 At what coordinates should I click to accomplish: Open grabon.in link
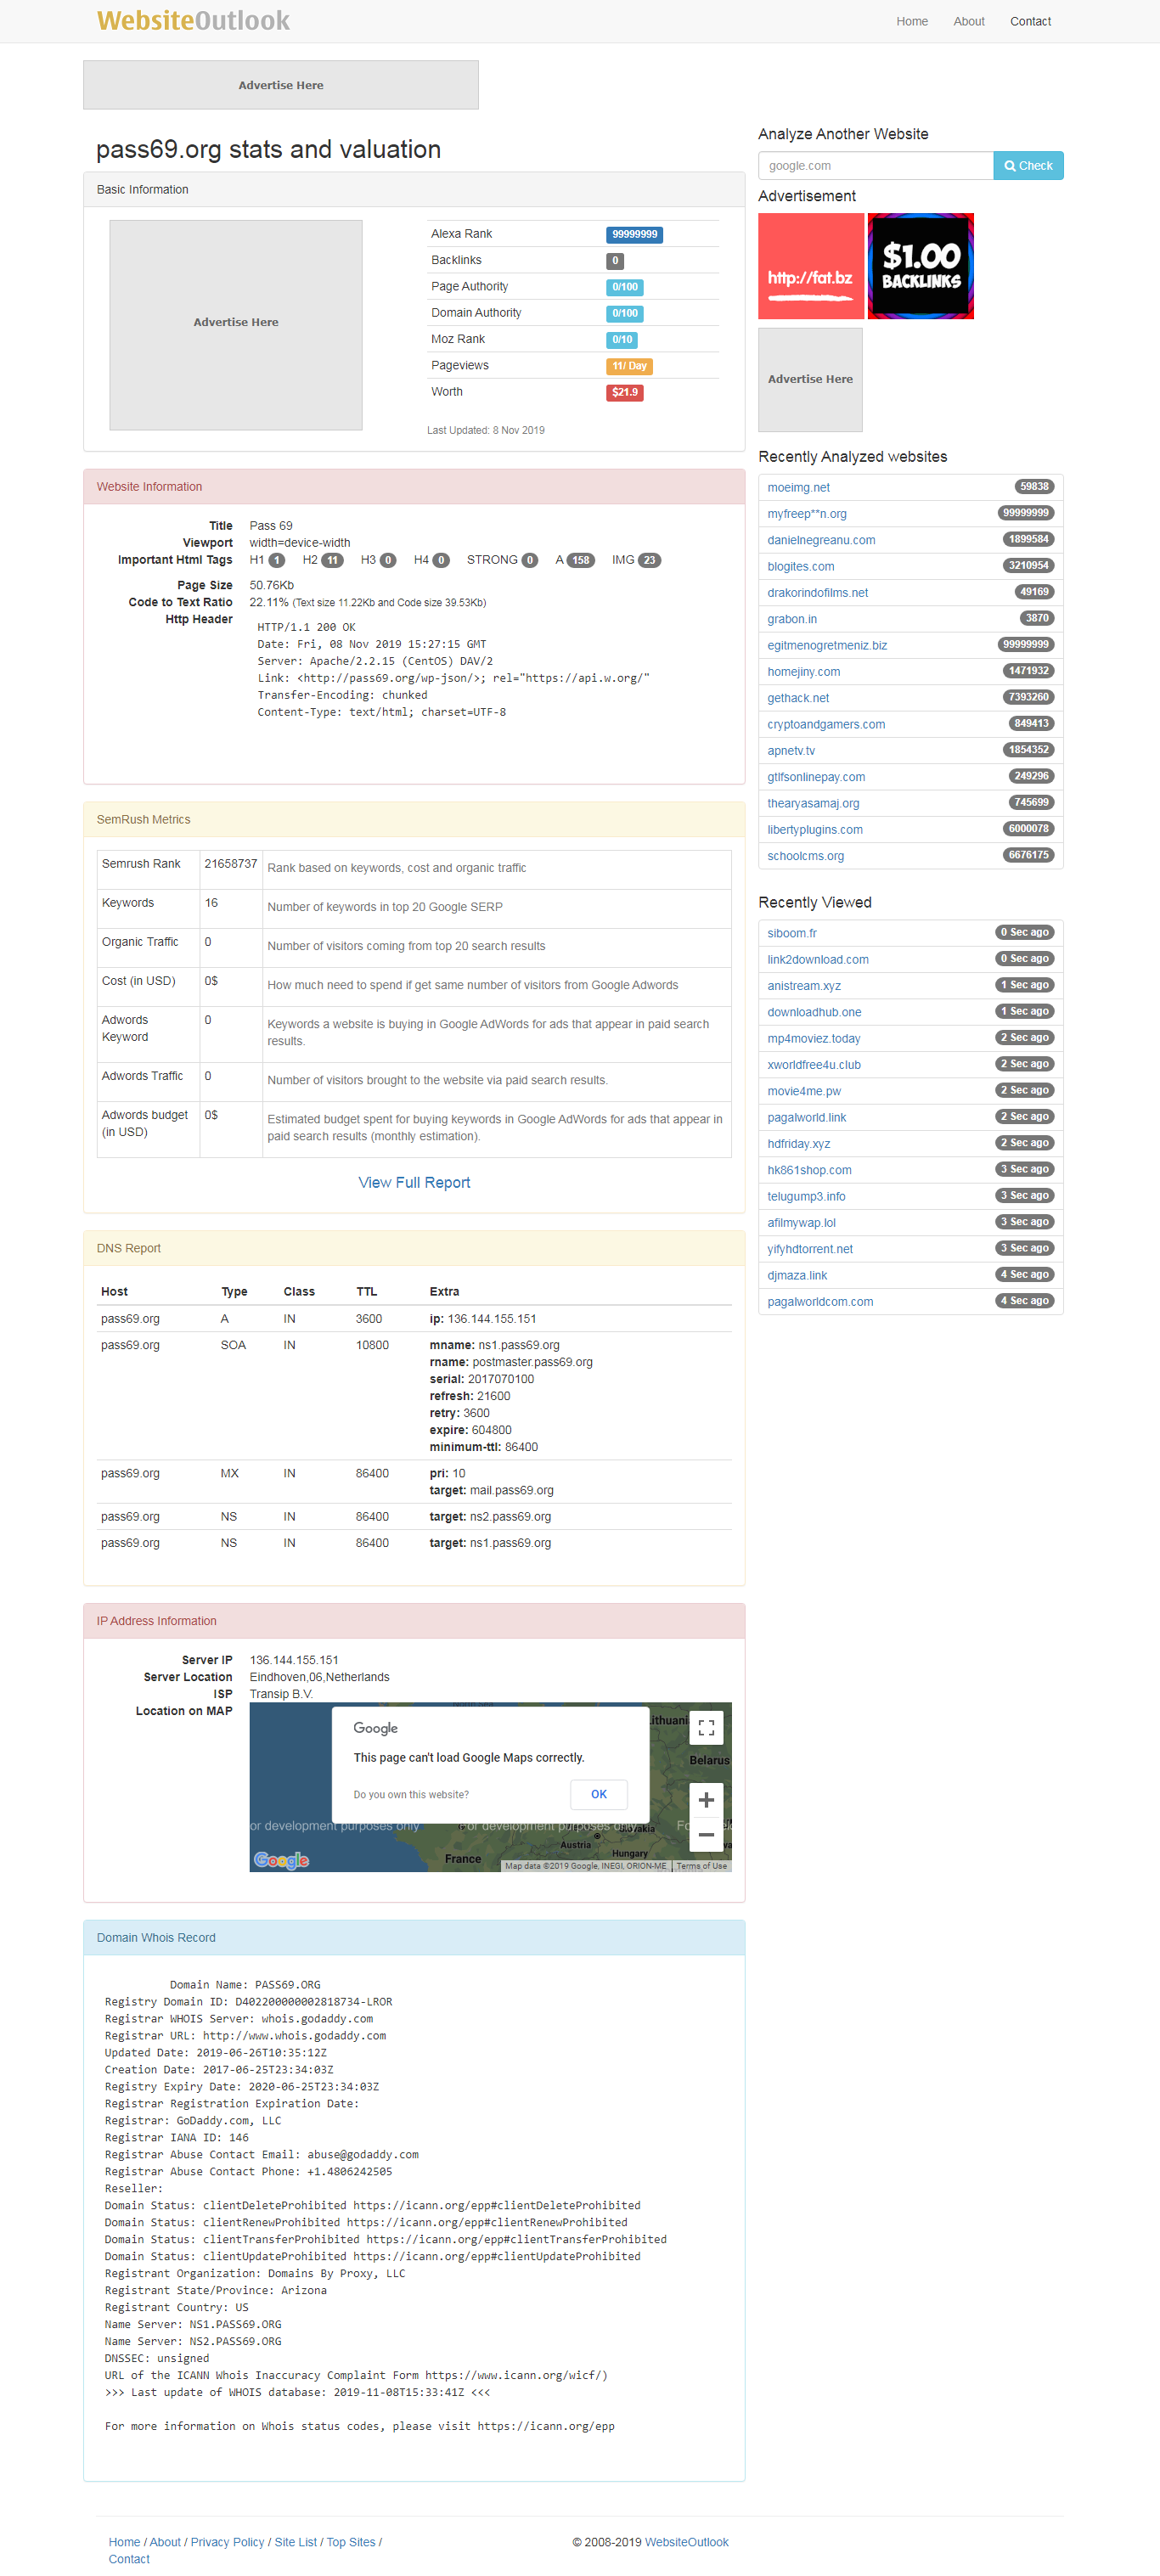[x=792, y=619]
